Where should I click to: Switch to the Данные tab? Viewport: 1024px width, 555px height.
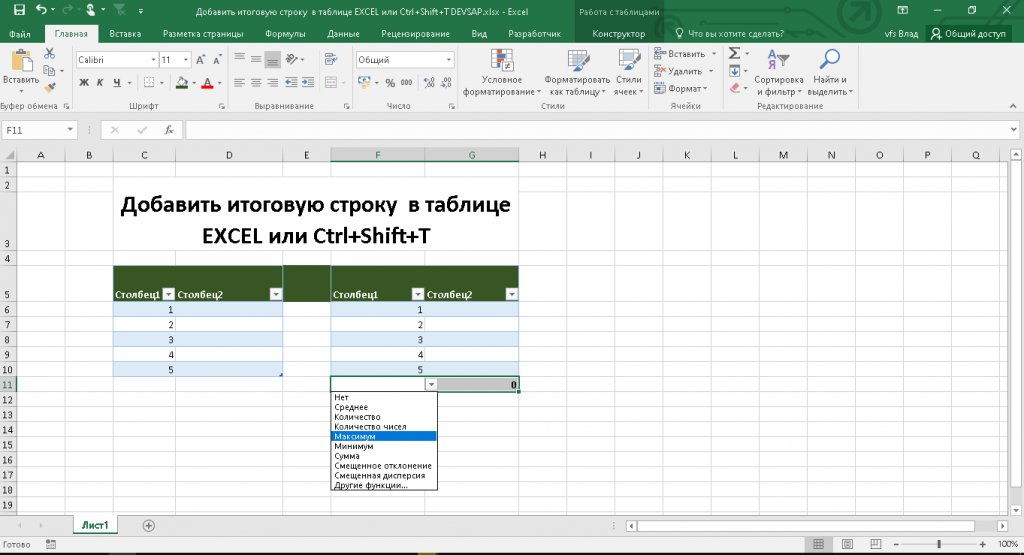pos(343,33)
